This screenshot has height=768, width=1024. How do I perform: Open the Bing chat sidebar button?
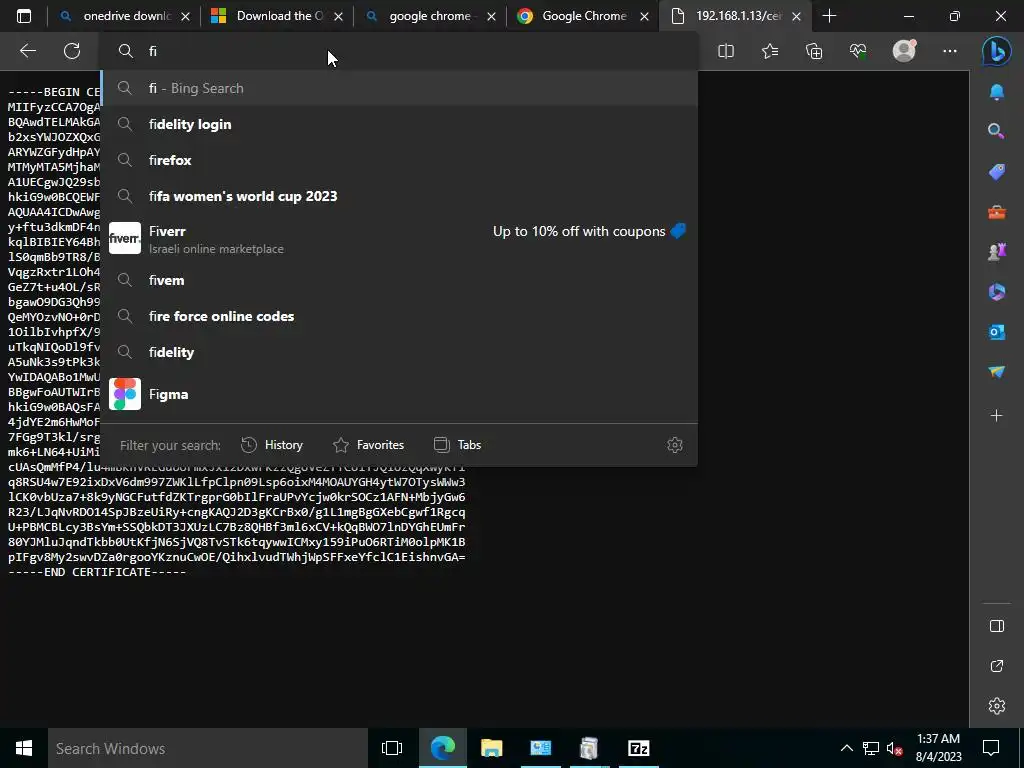click(x=997, y=51)
